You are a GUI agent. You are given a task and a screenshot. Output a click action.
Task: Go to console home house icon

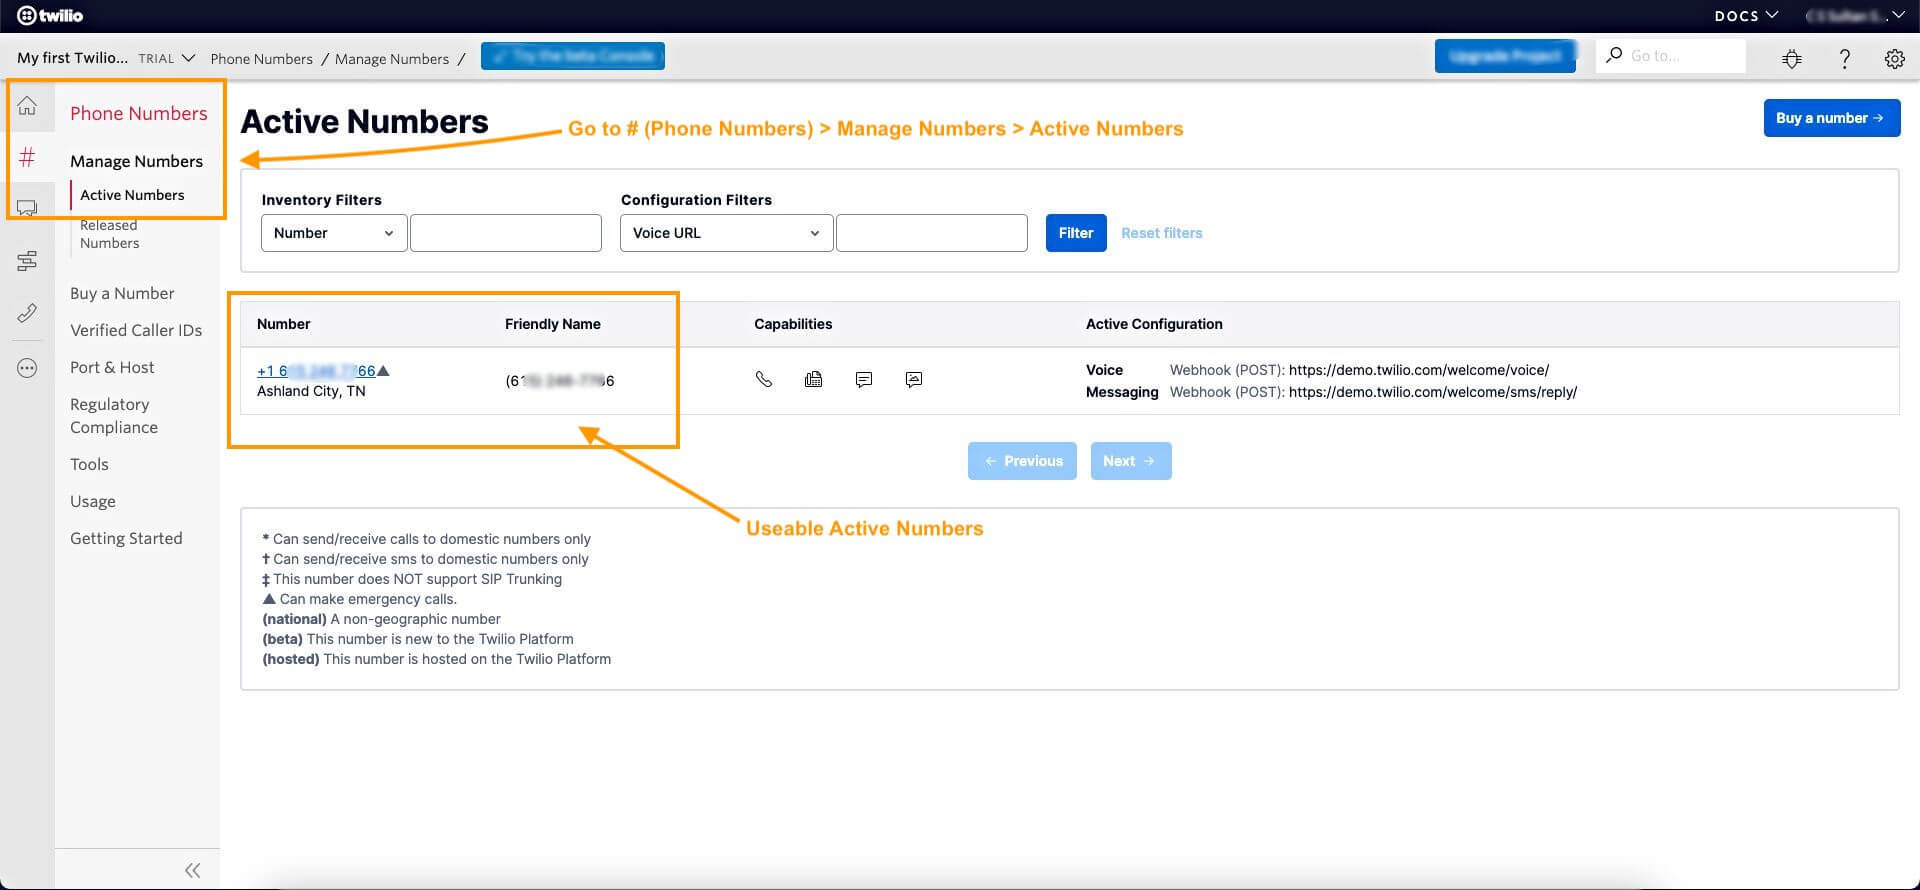click(x=27, y=106)
